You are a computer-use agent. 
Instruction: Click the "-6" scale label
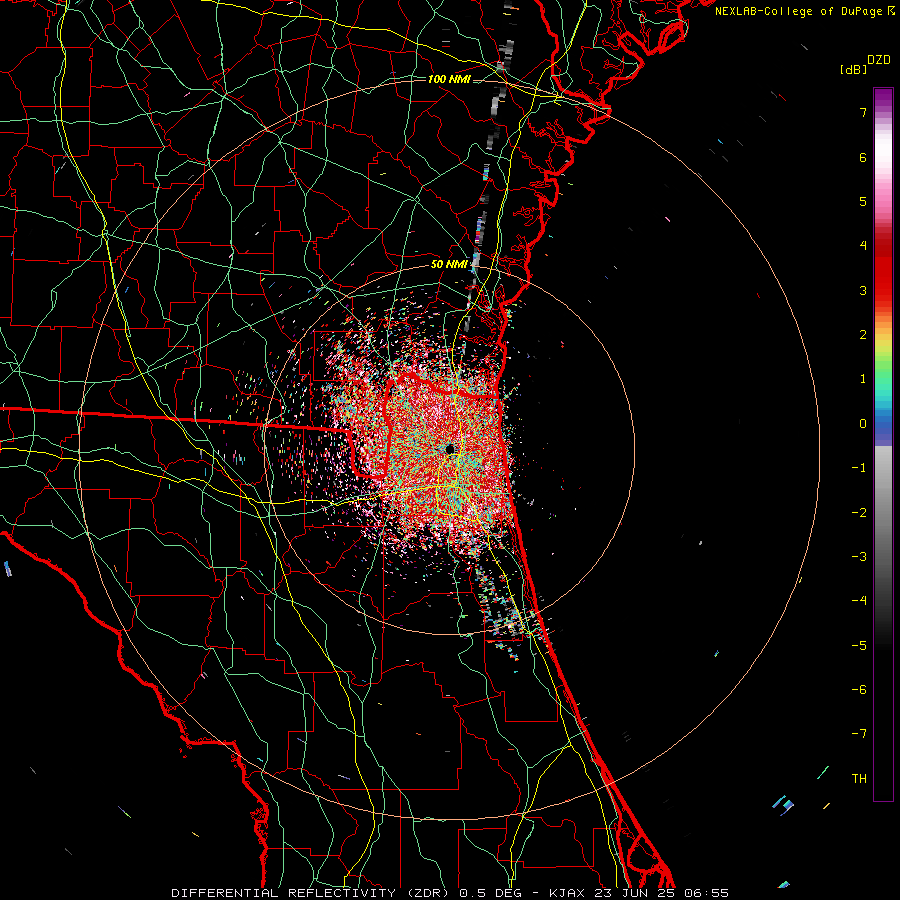click(859, 690)
